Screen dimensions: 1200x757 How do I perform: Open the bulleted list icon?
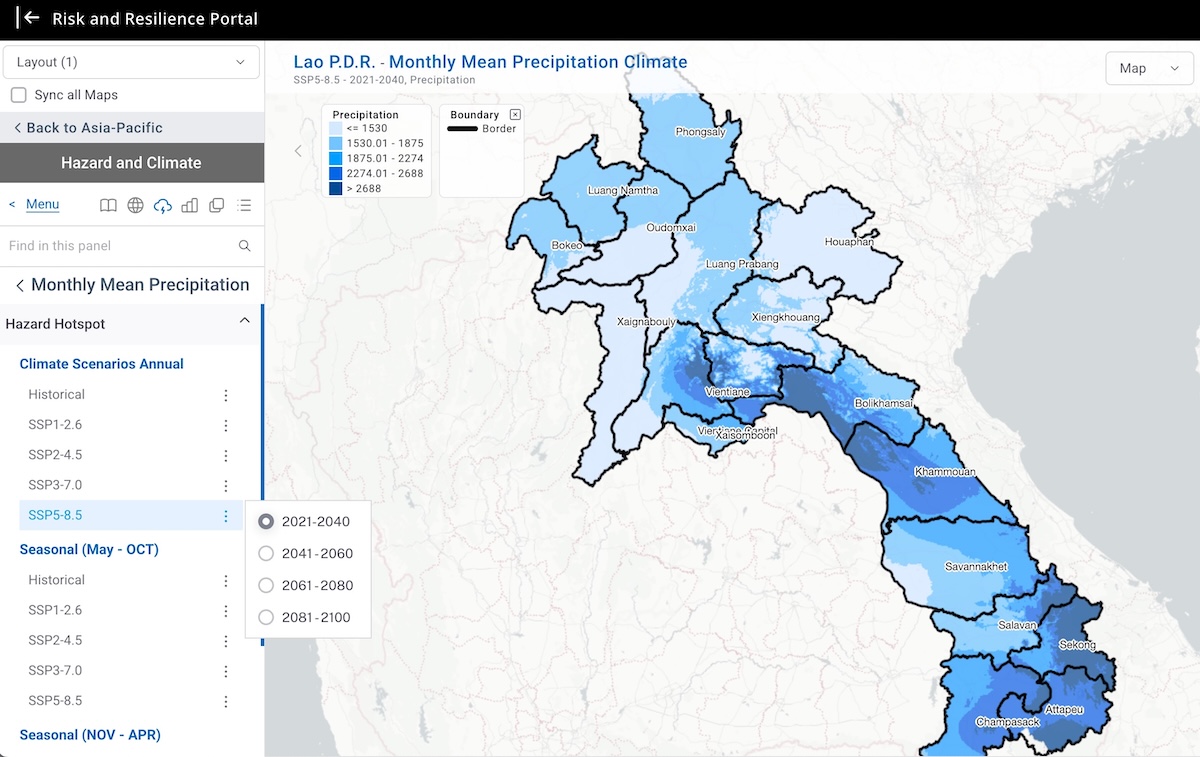click(x=244, y=205)
